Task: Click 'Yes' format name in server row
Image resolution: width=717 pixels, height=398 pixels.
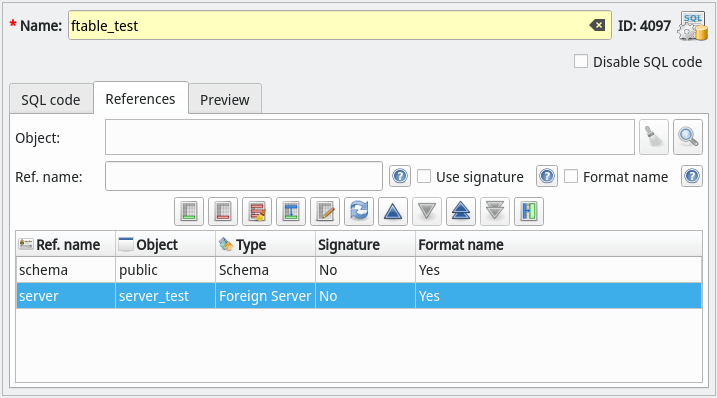Action: (559, 296)
